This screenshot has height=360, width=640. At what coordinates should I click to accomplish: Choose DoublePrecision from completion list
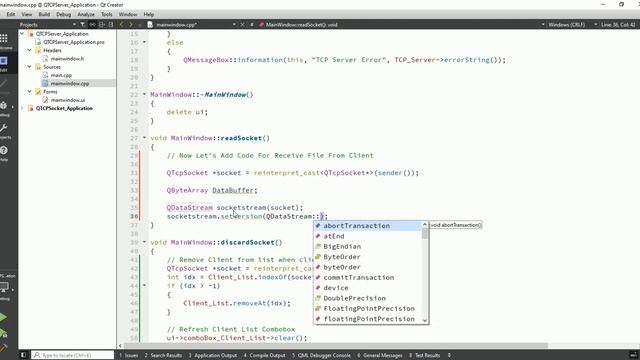[368, 298]
